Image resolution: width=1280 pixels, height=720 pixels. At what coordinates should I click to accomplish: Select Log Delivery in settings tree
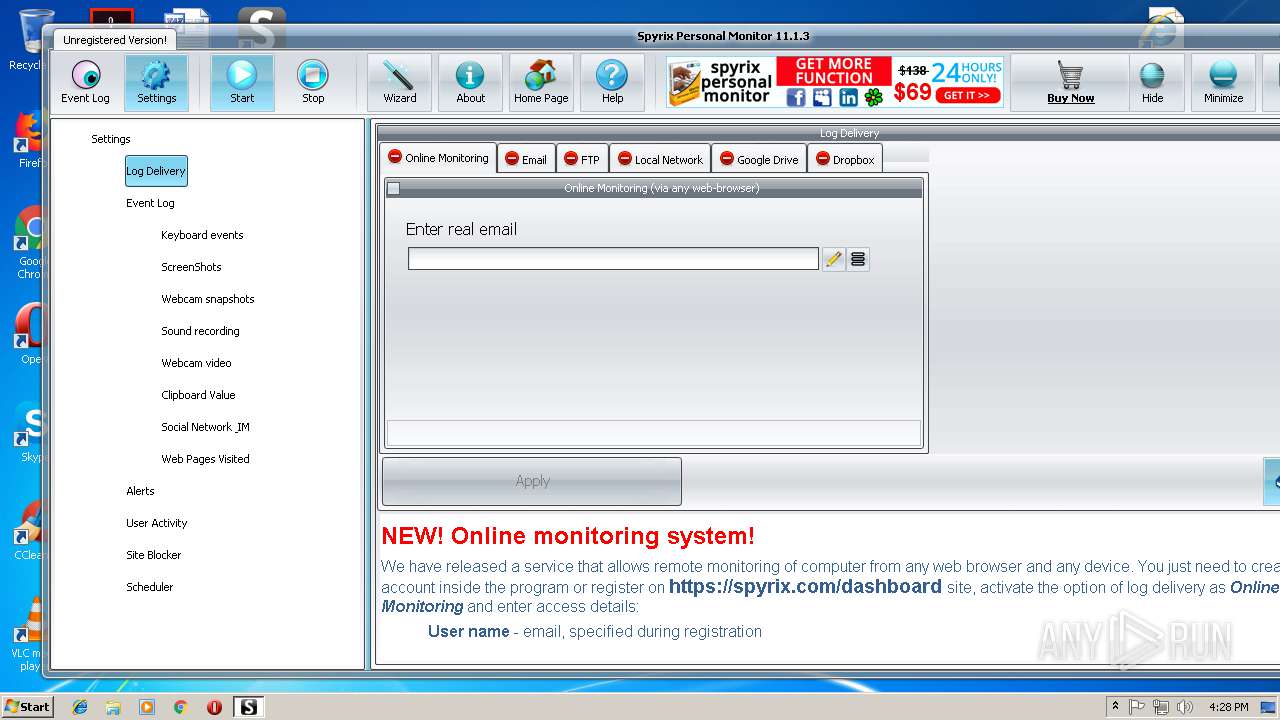click(156, 171)
